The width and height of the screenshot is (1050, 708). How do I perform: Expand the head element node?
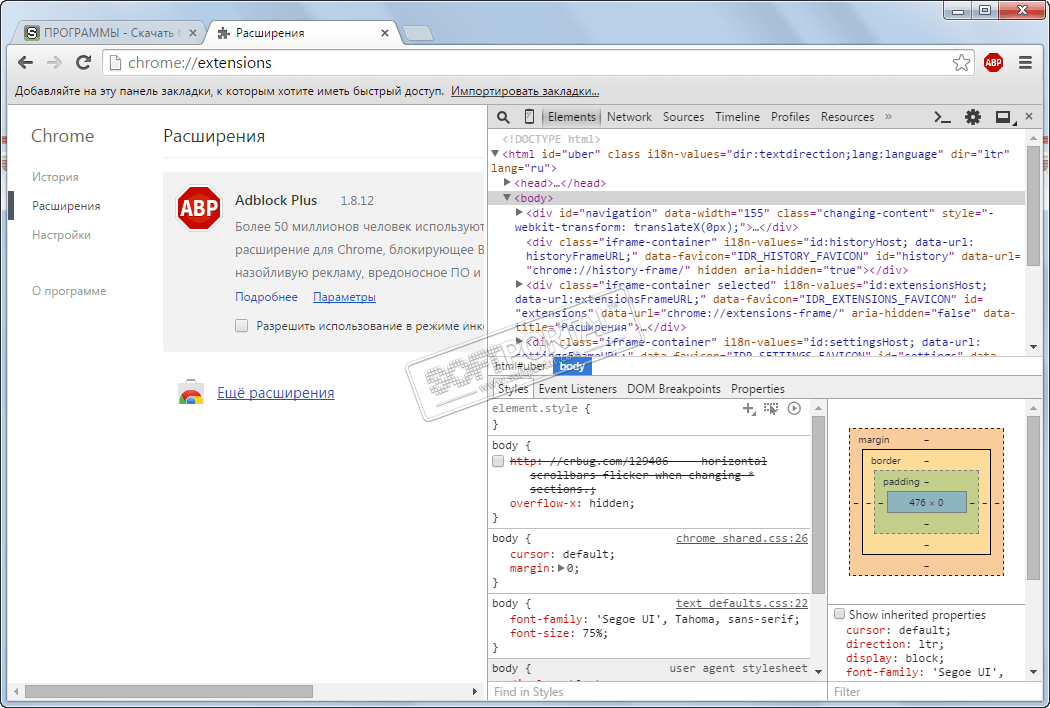[x=508, y=183]
